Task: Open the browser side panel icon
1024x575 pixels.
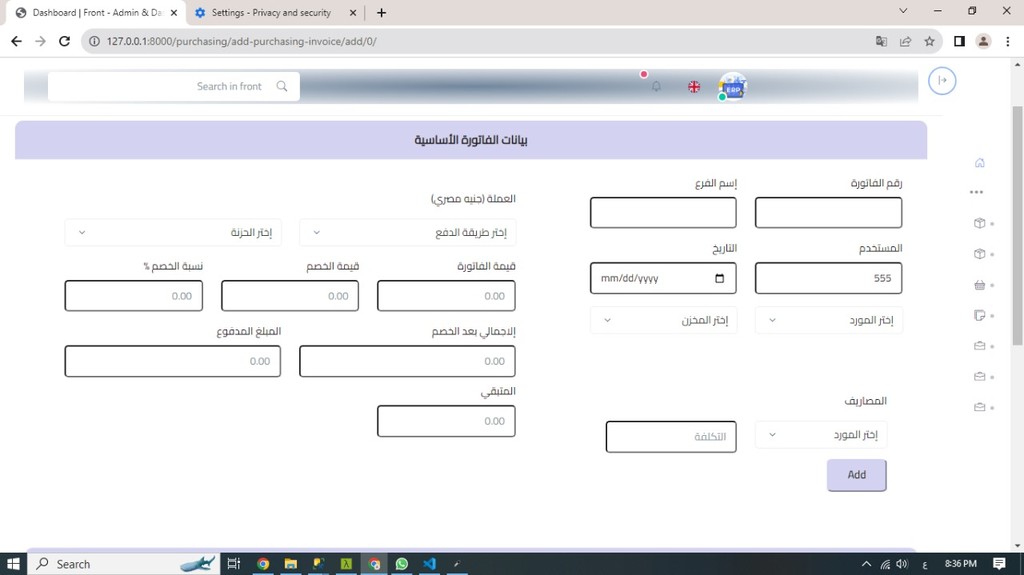Action: pos(959,41)
